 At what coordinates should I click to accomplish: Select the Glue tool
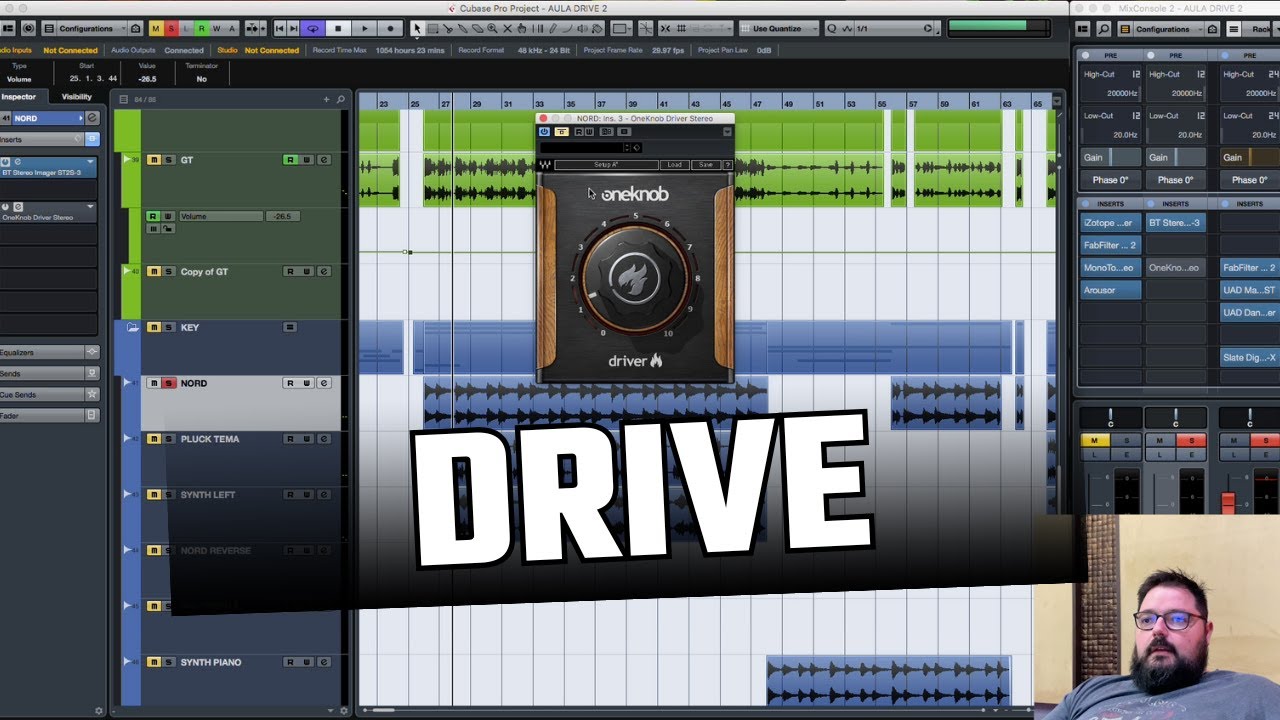[x=462, y=28]
